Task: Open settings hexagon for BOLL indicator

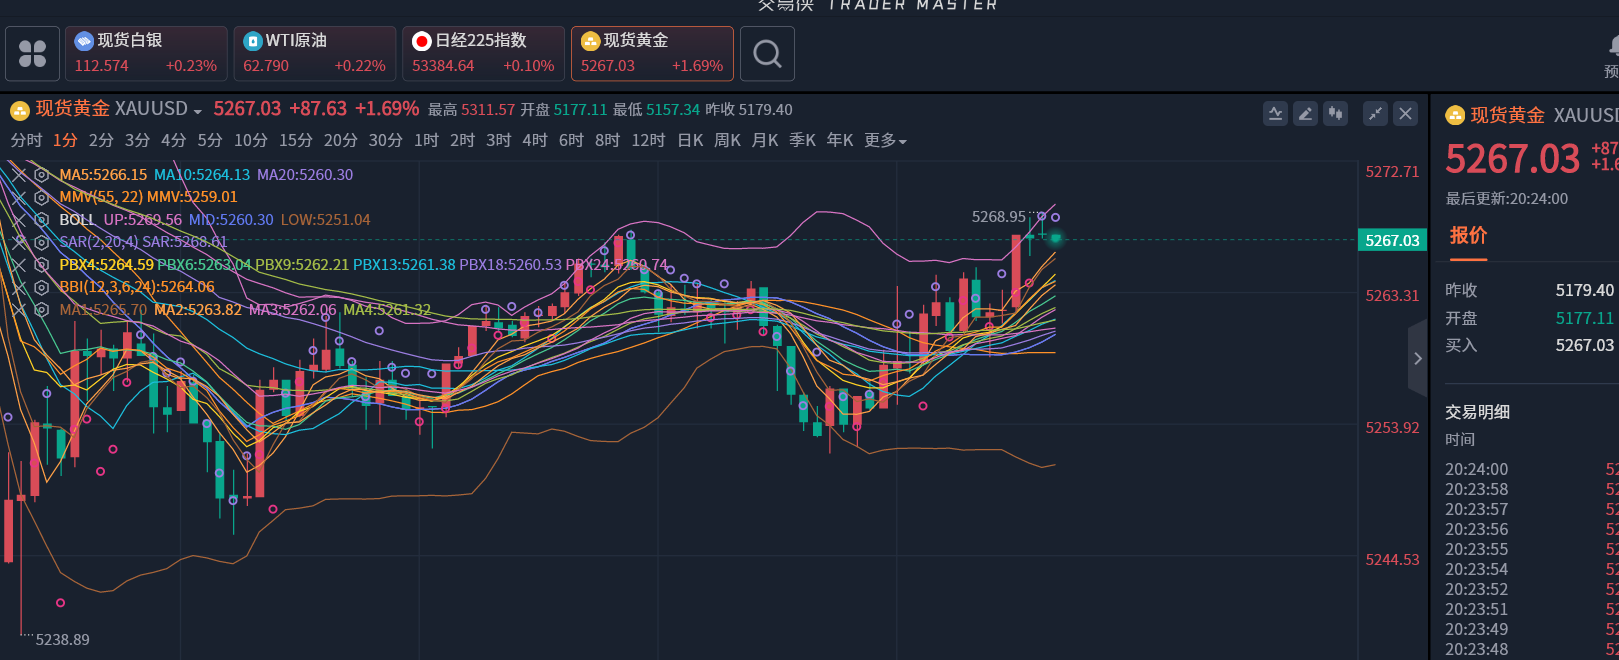Action: point(42,220)
